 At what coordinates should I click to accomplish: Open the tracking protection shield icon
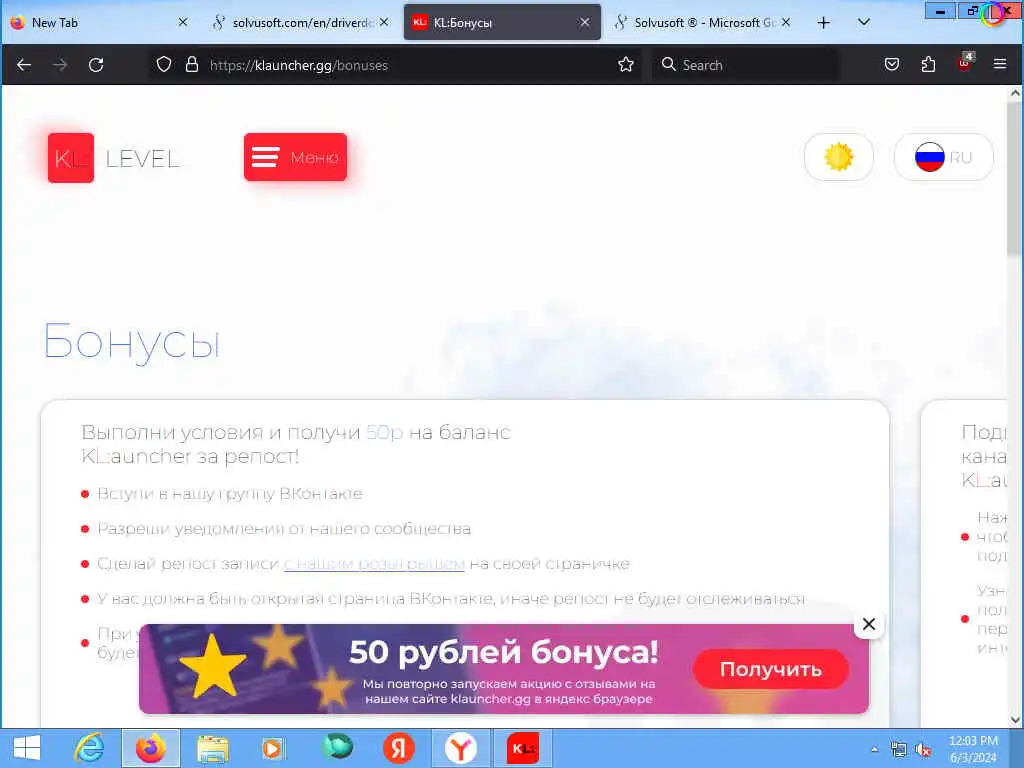coord(164,64)
